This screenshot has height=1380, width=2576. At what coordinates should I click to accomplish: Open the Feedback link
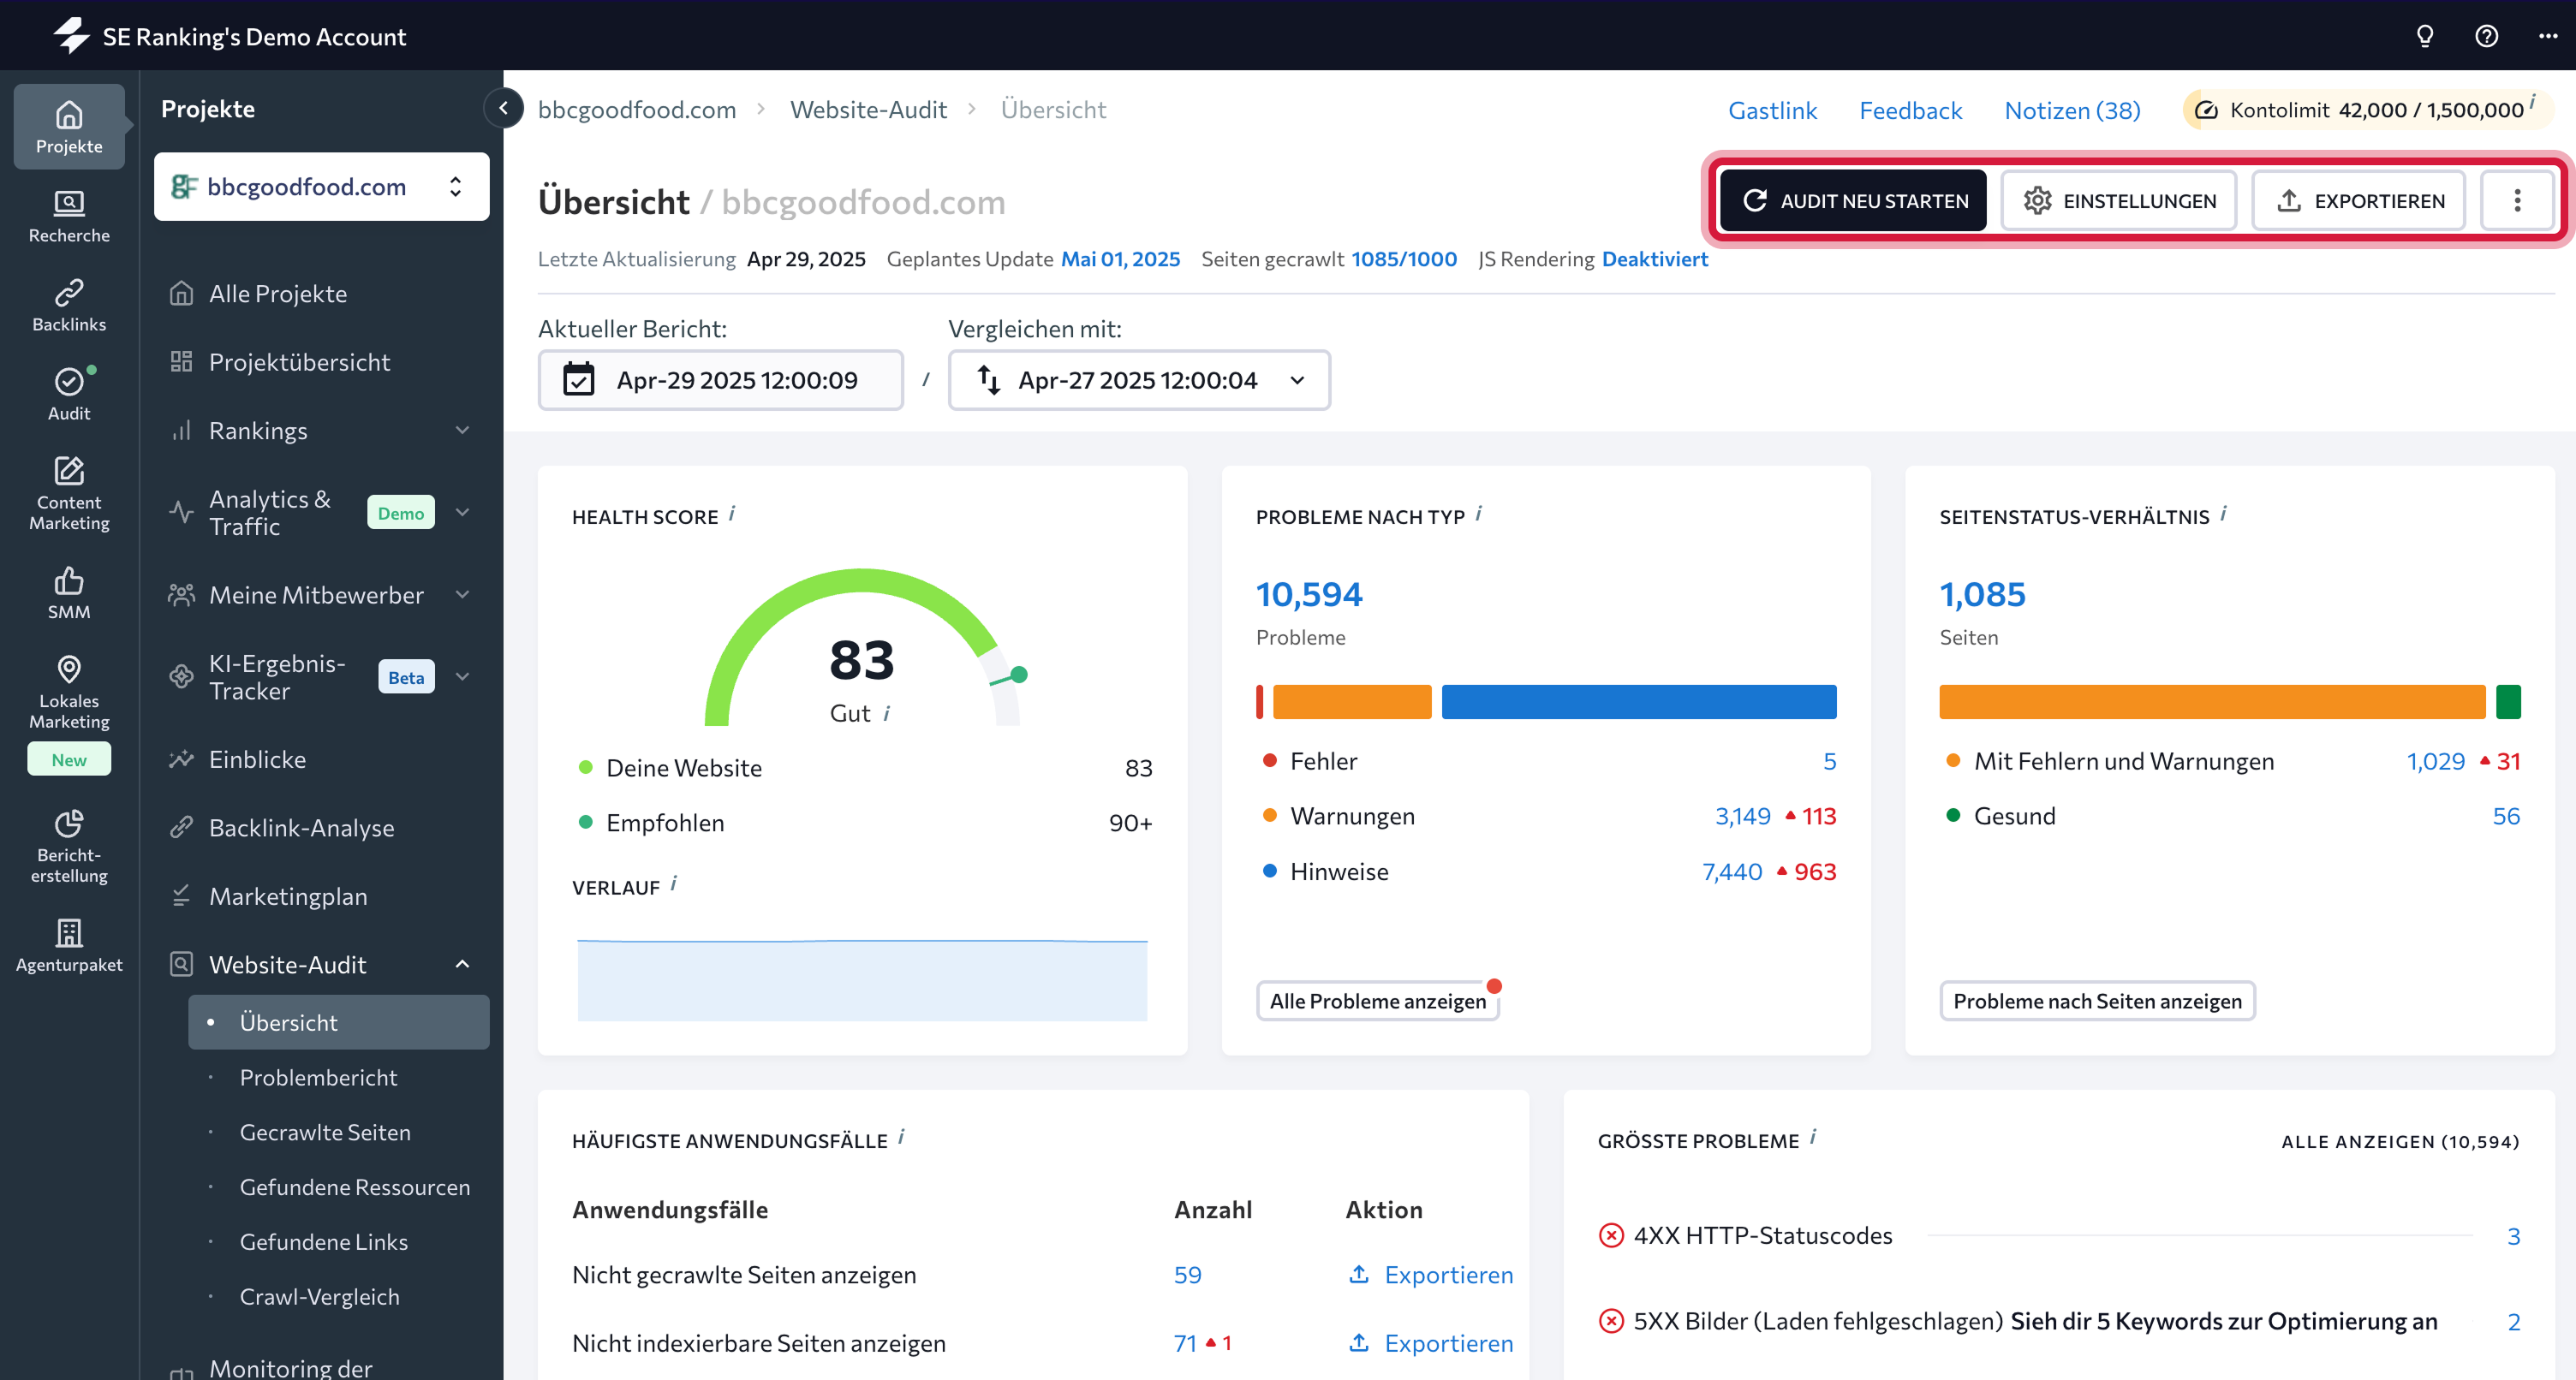click(1910, 110)
